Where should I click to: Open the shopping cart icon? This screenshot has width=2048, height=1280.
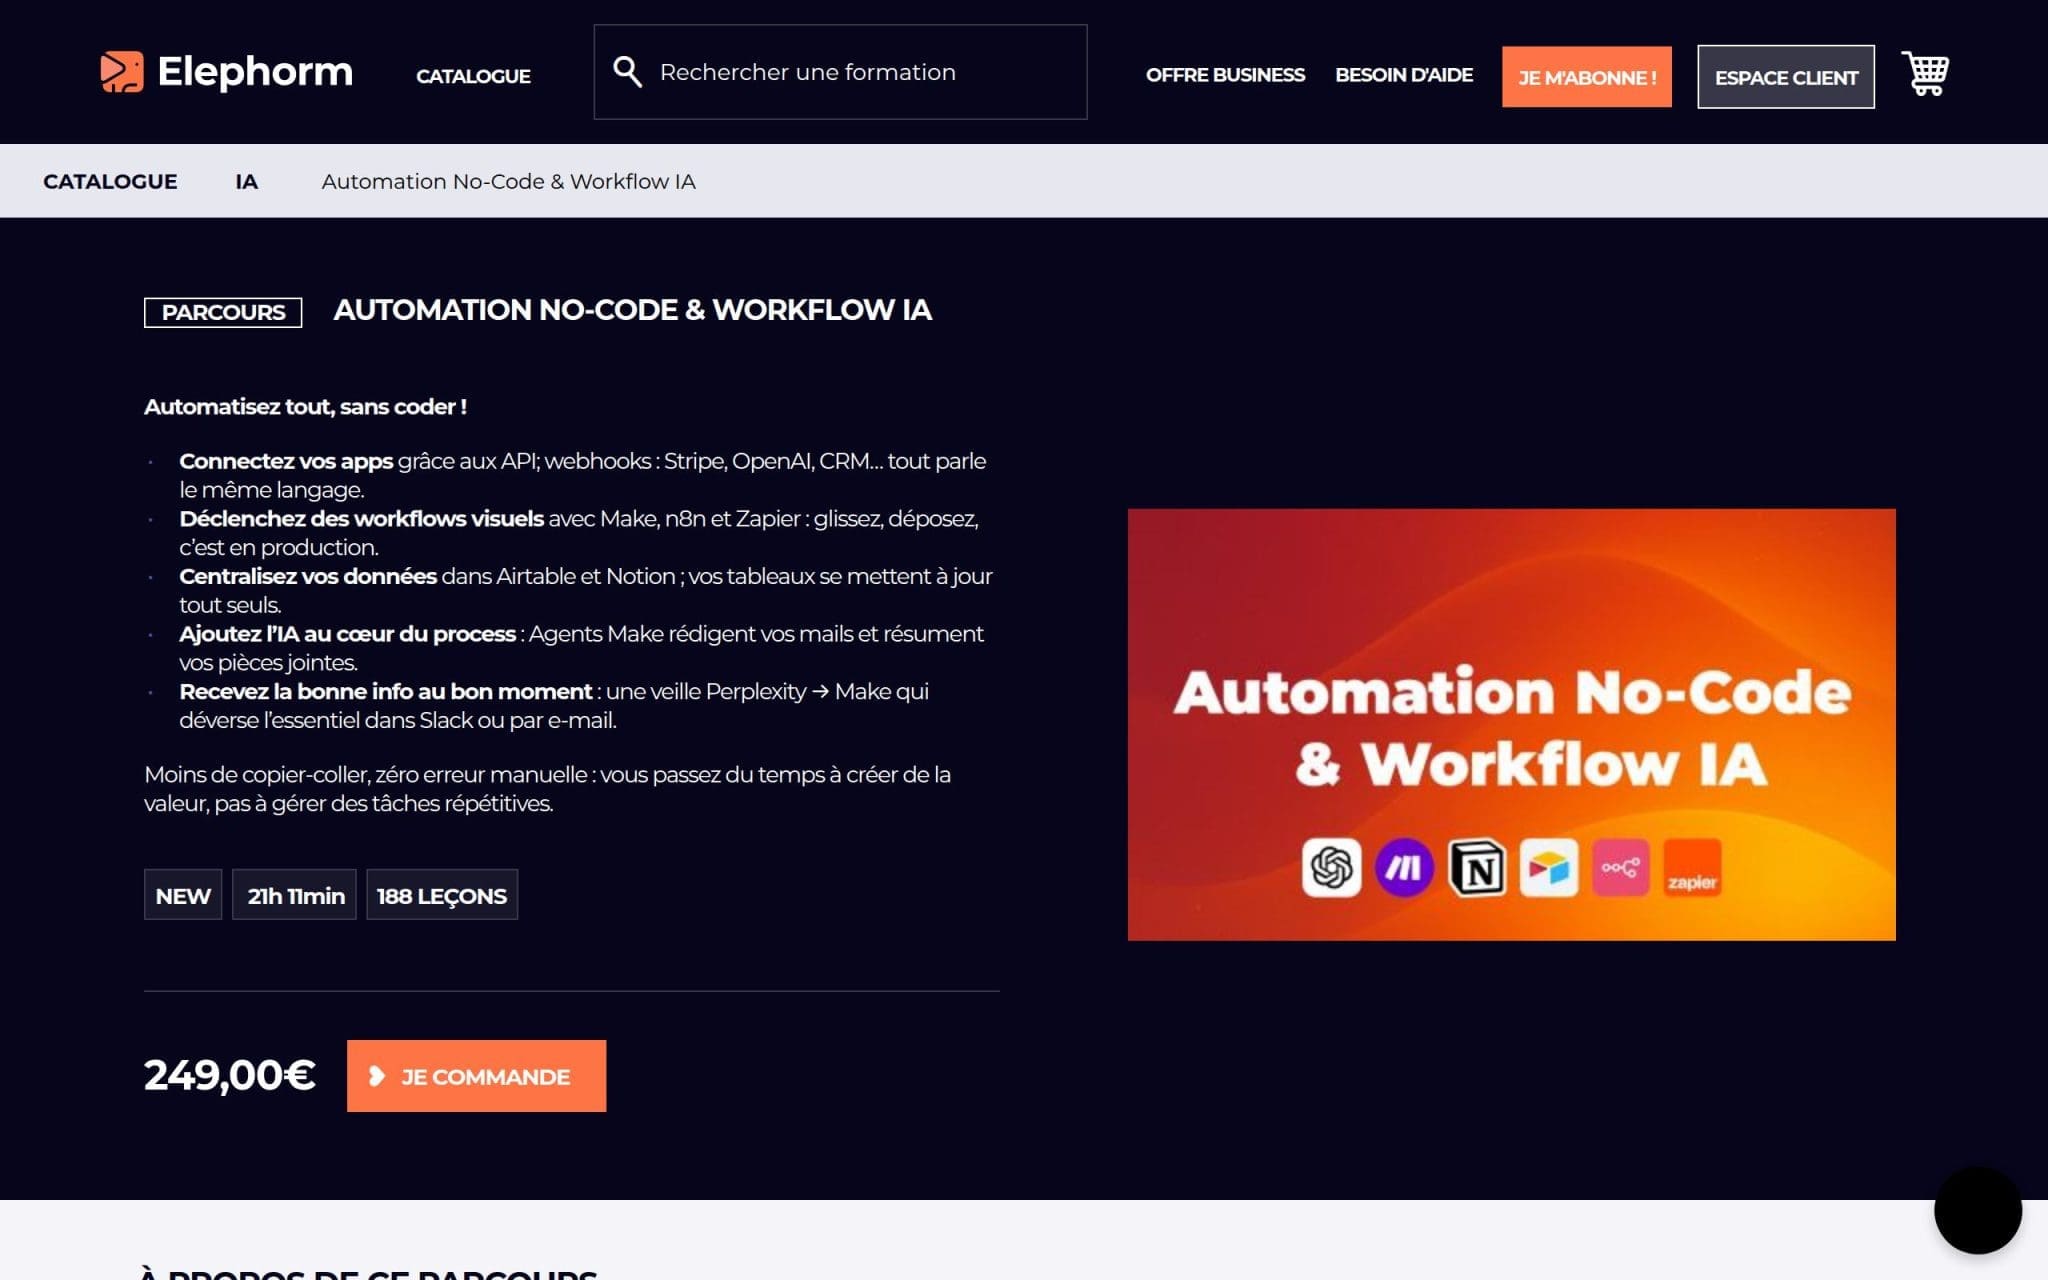(x=1925, y=73)
